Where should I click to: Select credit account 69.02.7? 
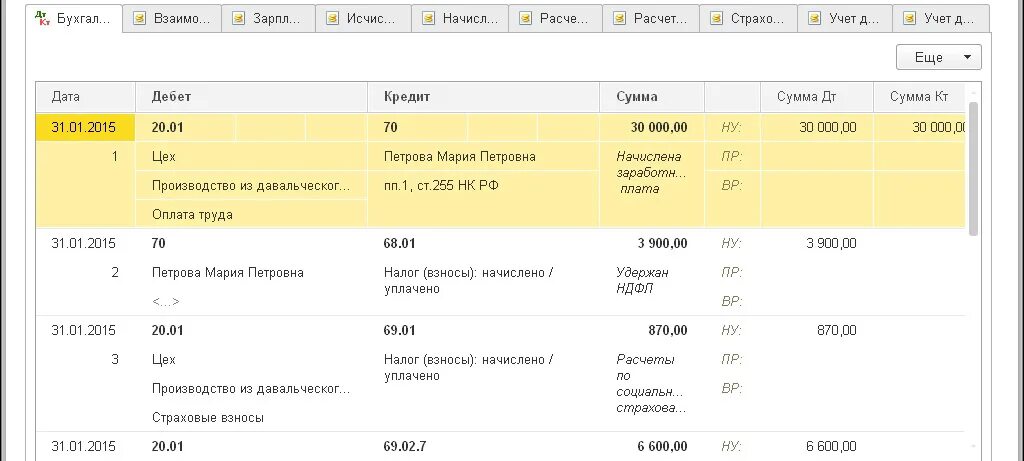click(x=405, y=447)
